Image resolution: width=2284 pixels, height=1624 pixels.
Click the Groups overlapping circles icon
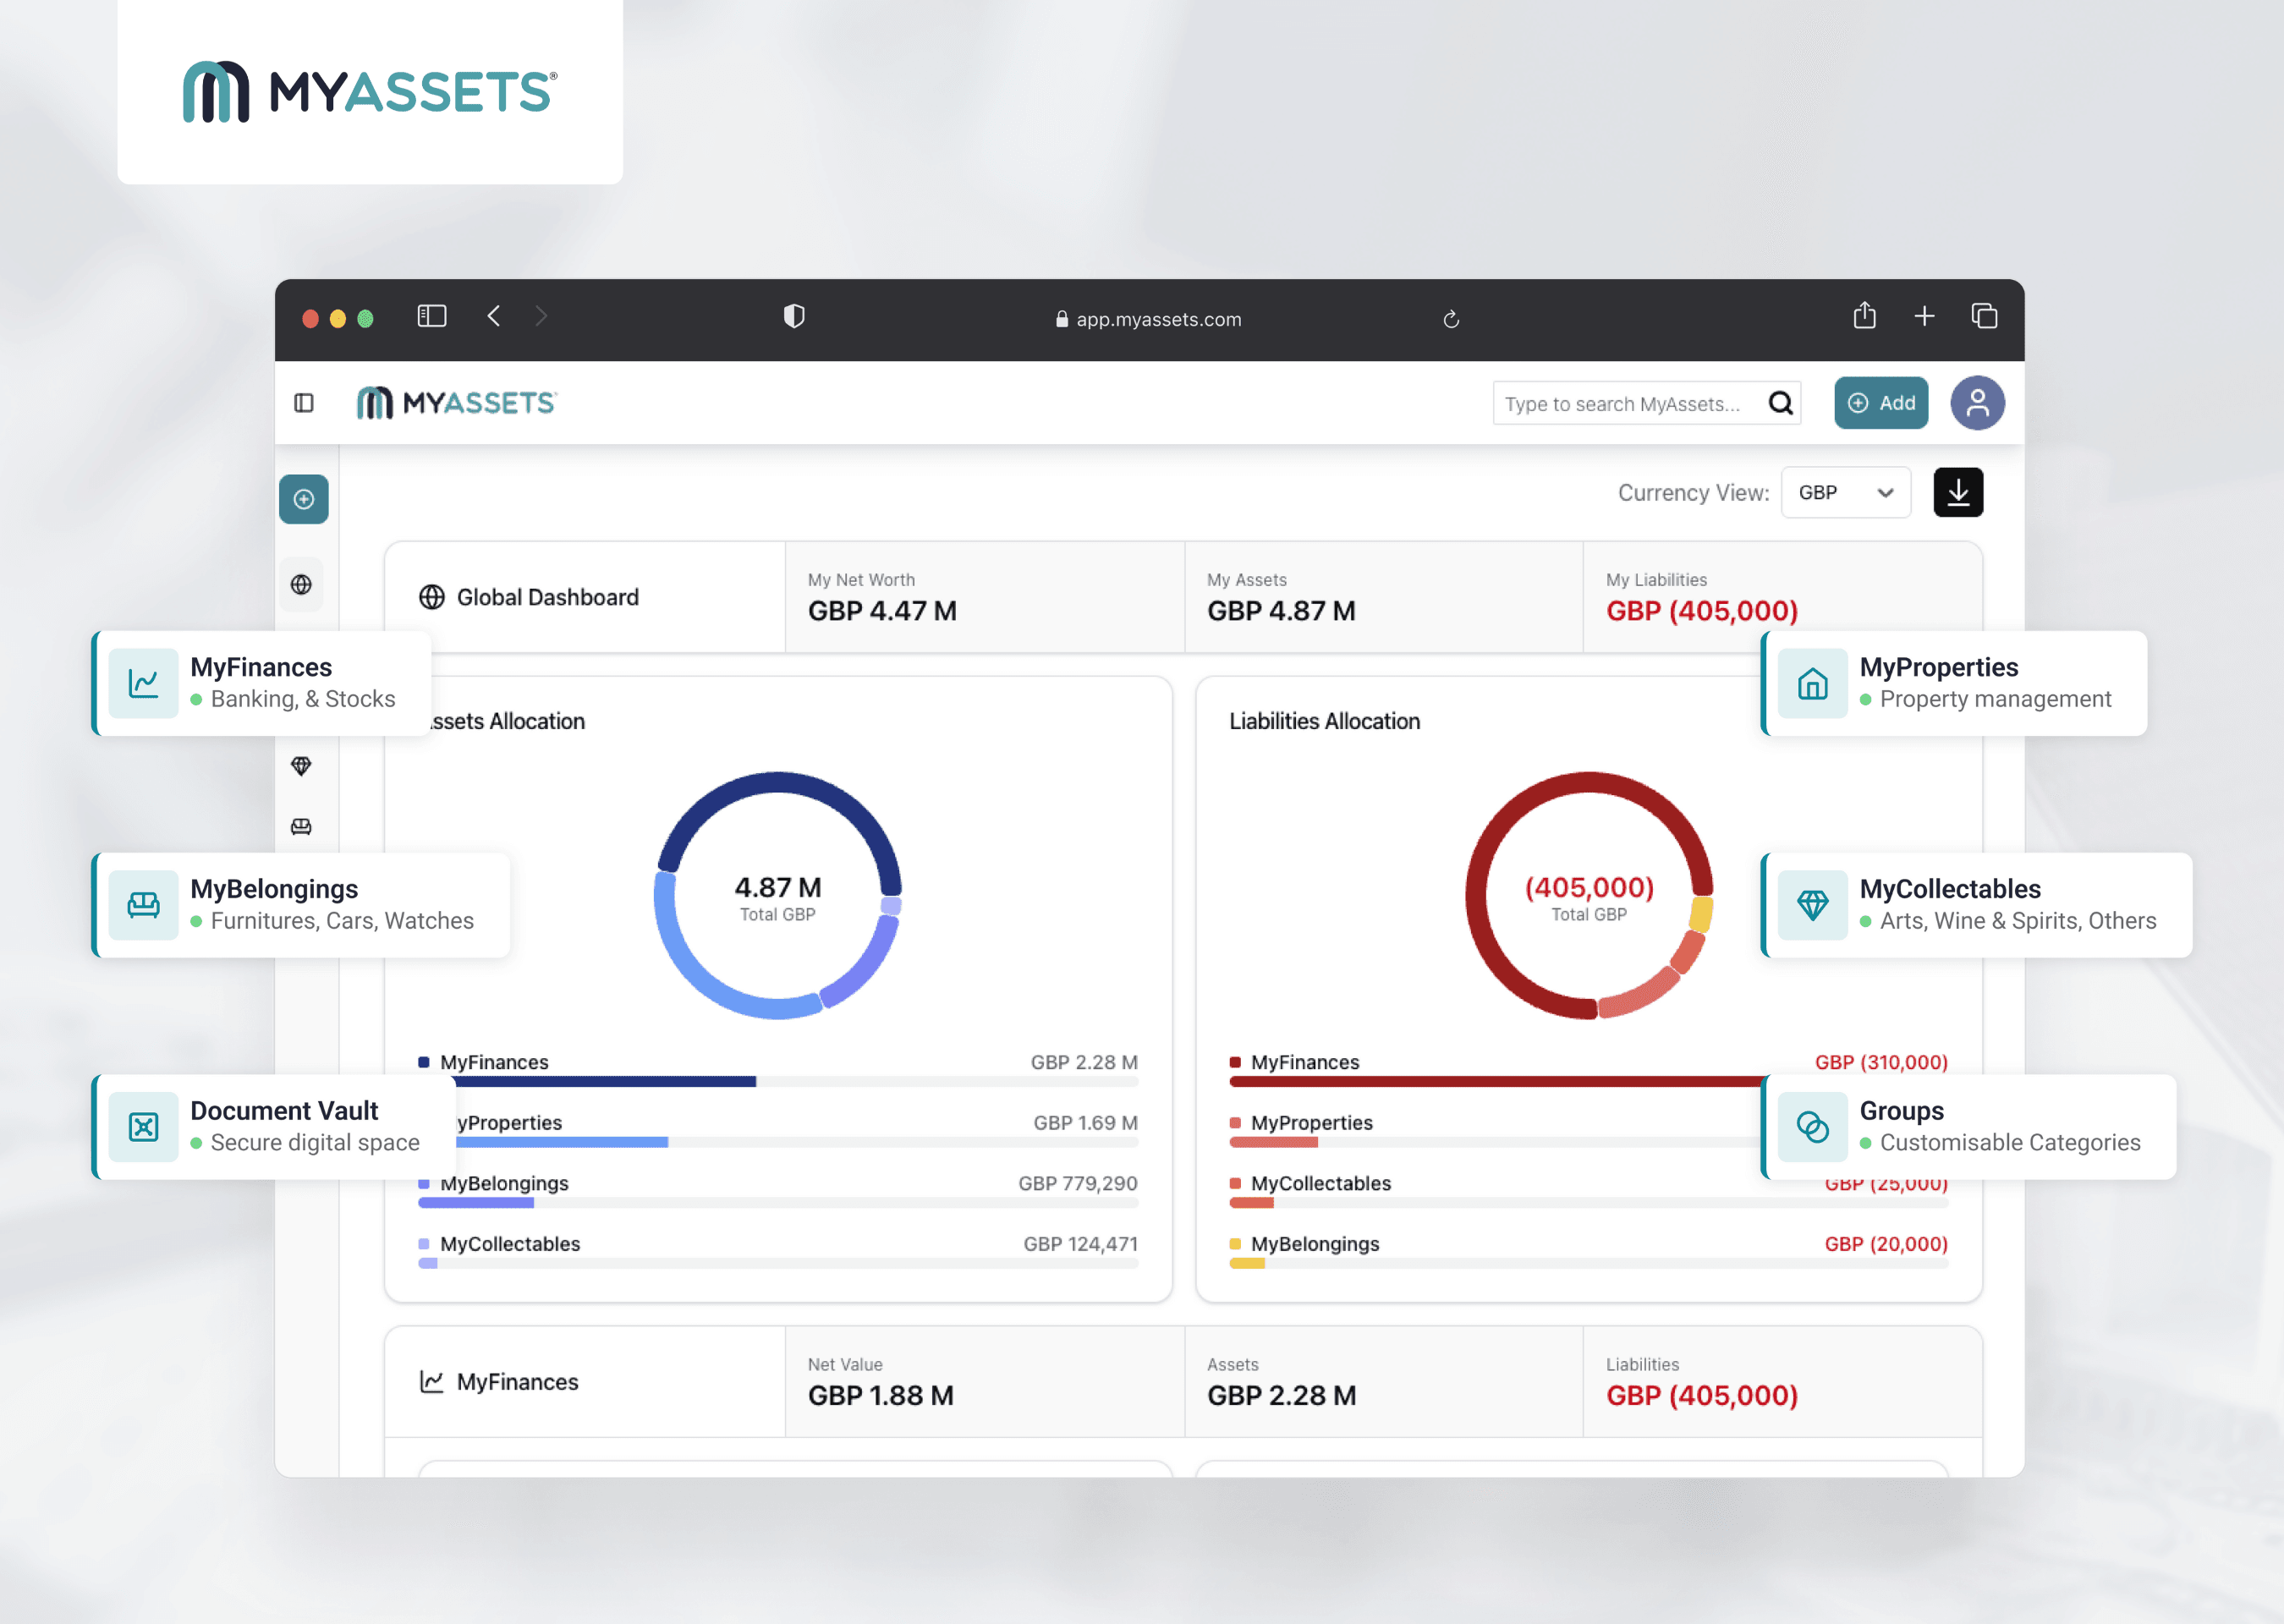(x=1812, y=1127)
